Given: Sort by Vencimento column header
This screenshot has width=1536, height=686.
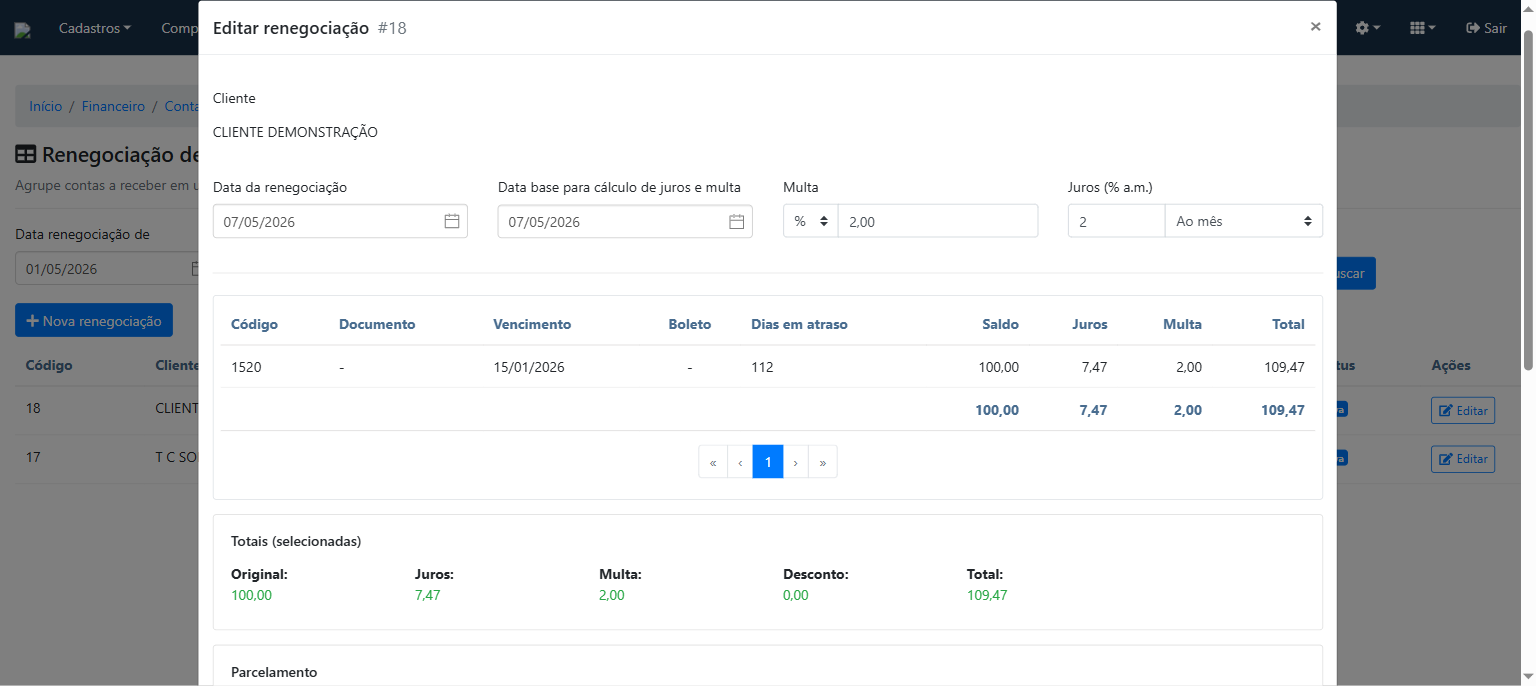Looking at the screenshot, I should 532,324.
